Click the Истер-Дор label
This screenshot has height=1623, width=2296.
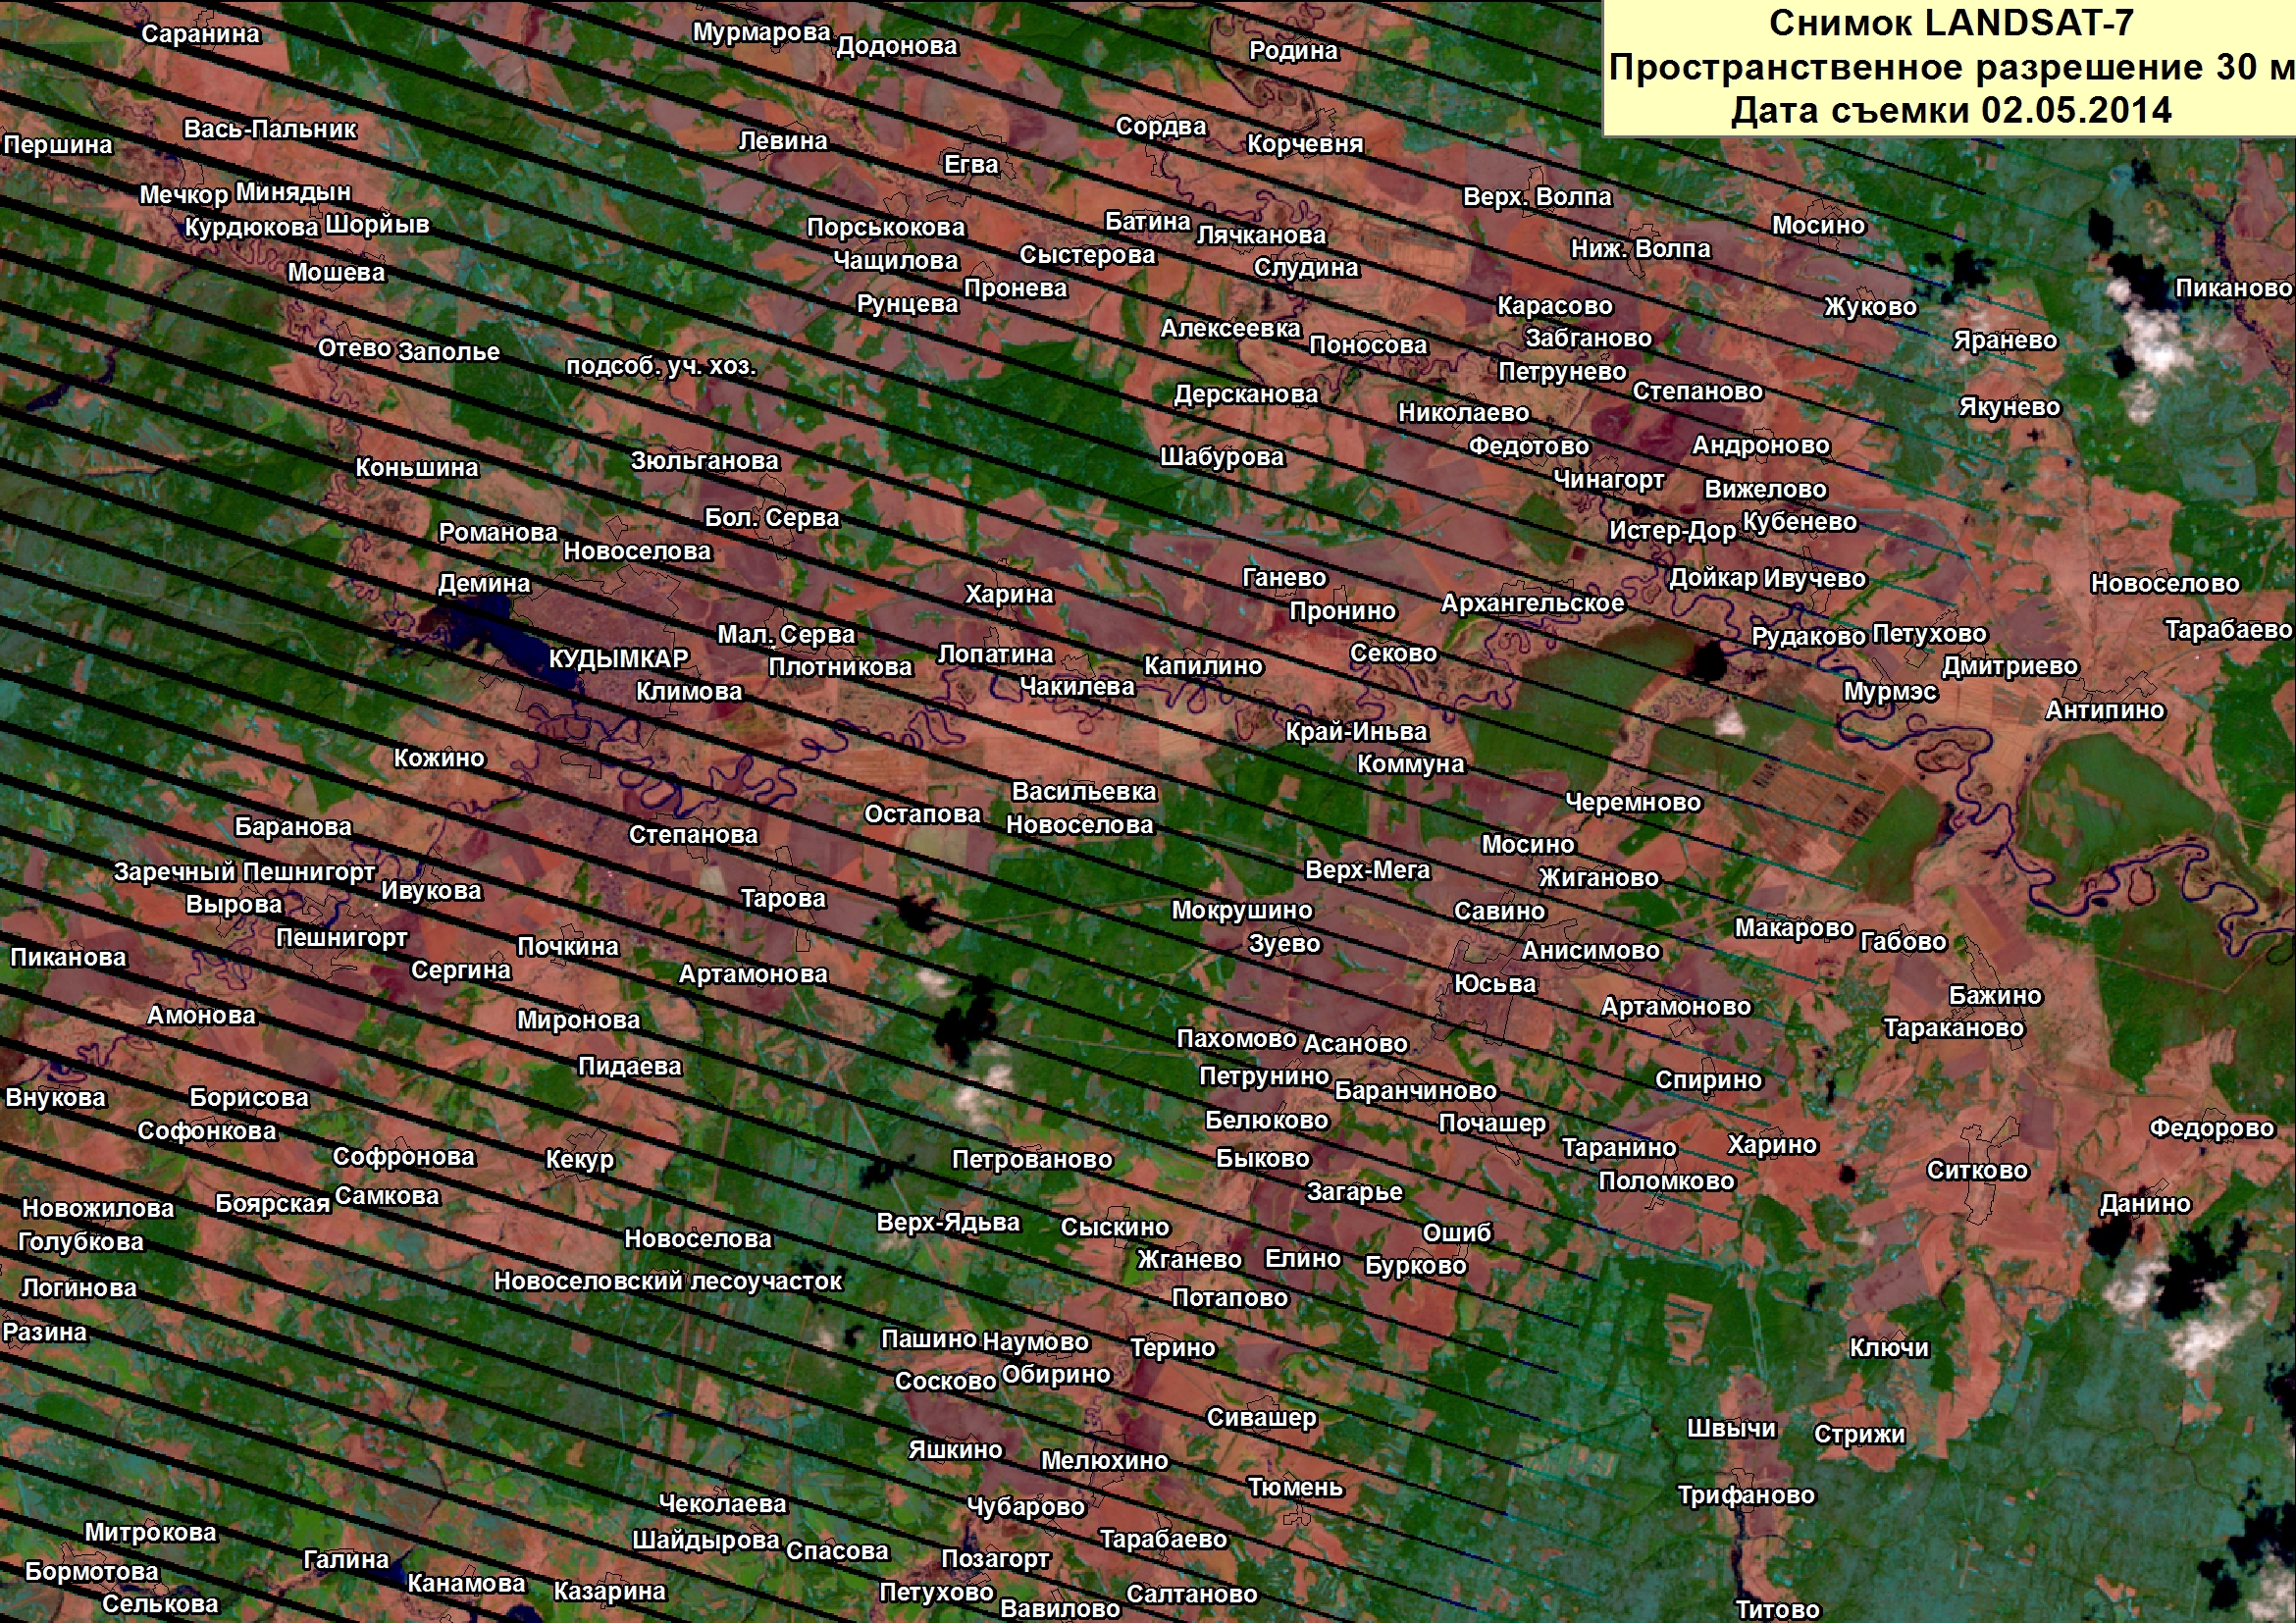click(x=1672, y=531)
